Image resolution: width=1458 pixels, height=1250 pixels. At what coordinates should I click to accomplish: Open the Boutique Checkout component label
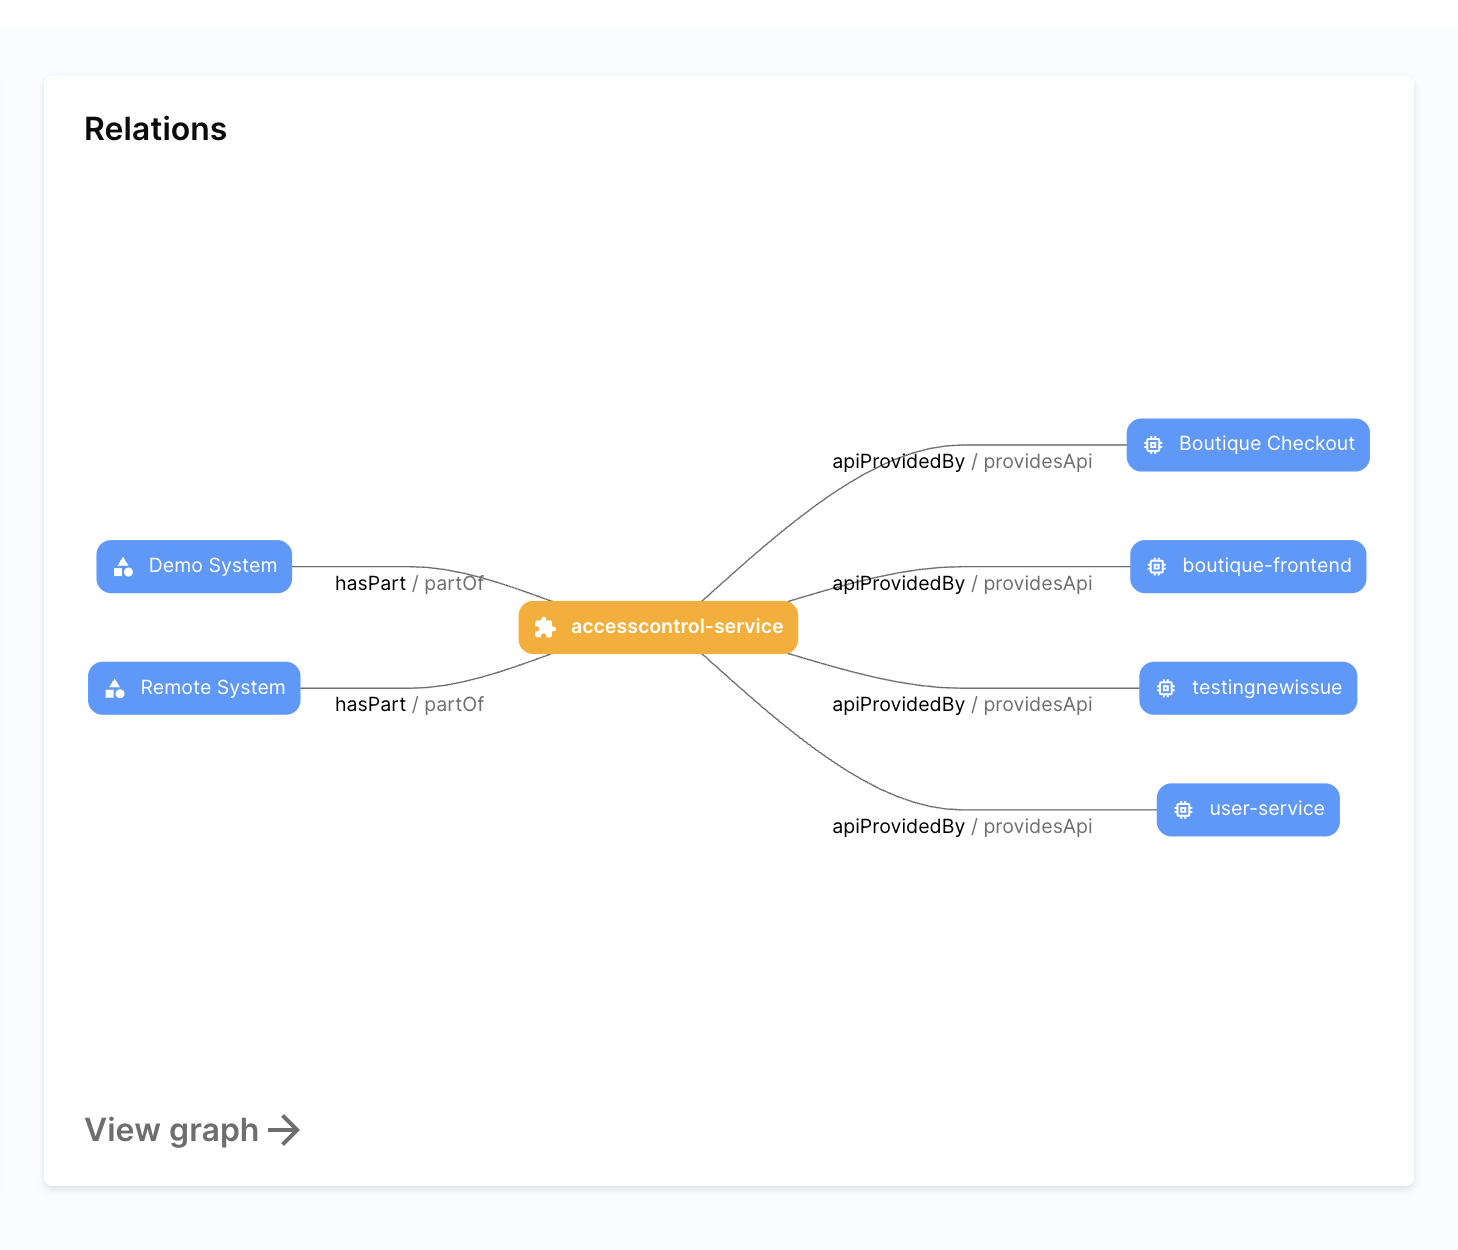1266,444
